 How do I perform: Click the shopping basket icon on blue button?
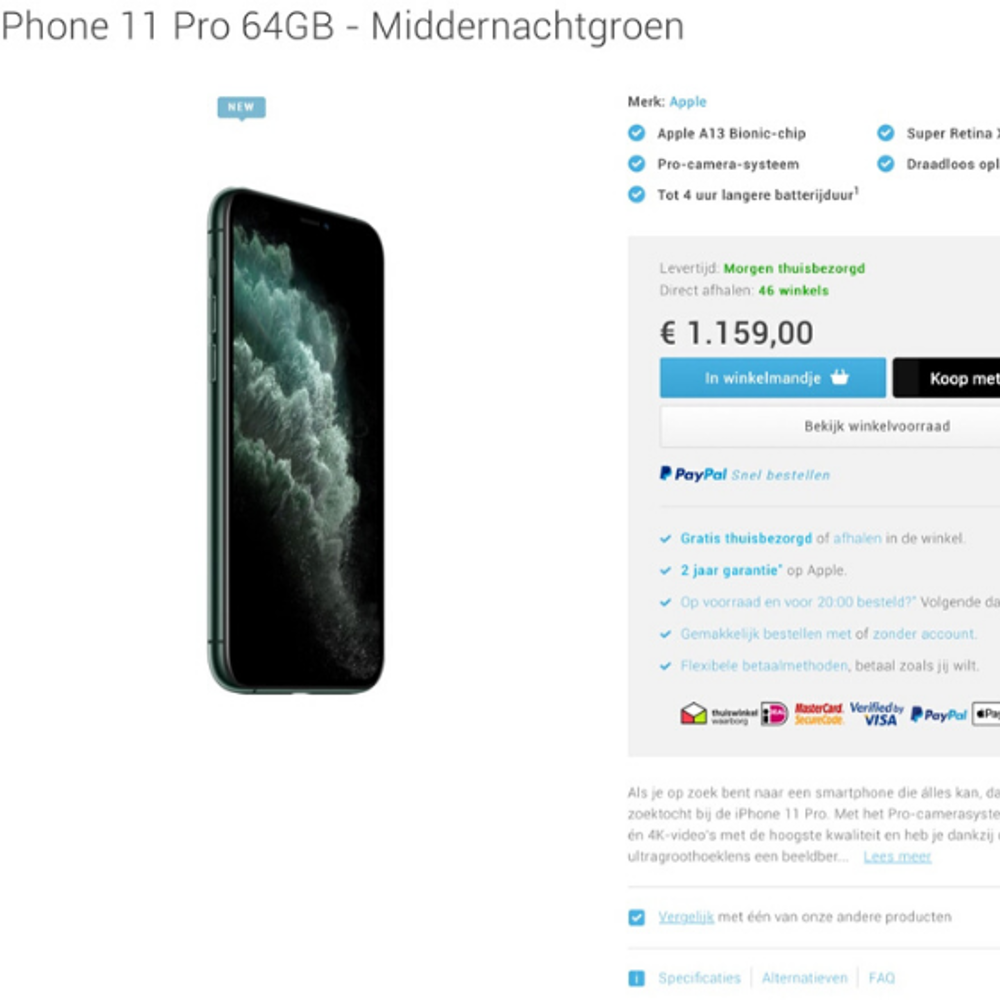pos(839,378)
